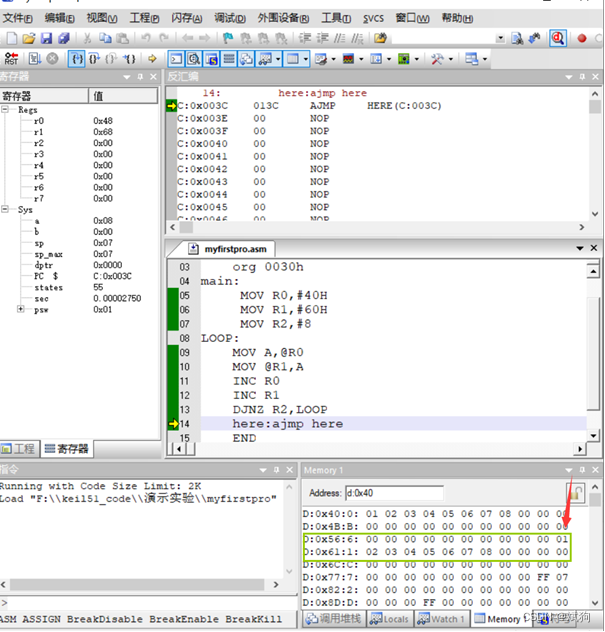
Task: Click the disassembly horizontal scrollbar thumb
Action: click(x=186, y=227)
